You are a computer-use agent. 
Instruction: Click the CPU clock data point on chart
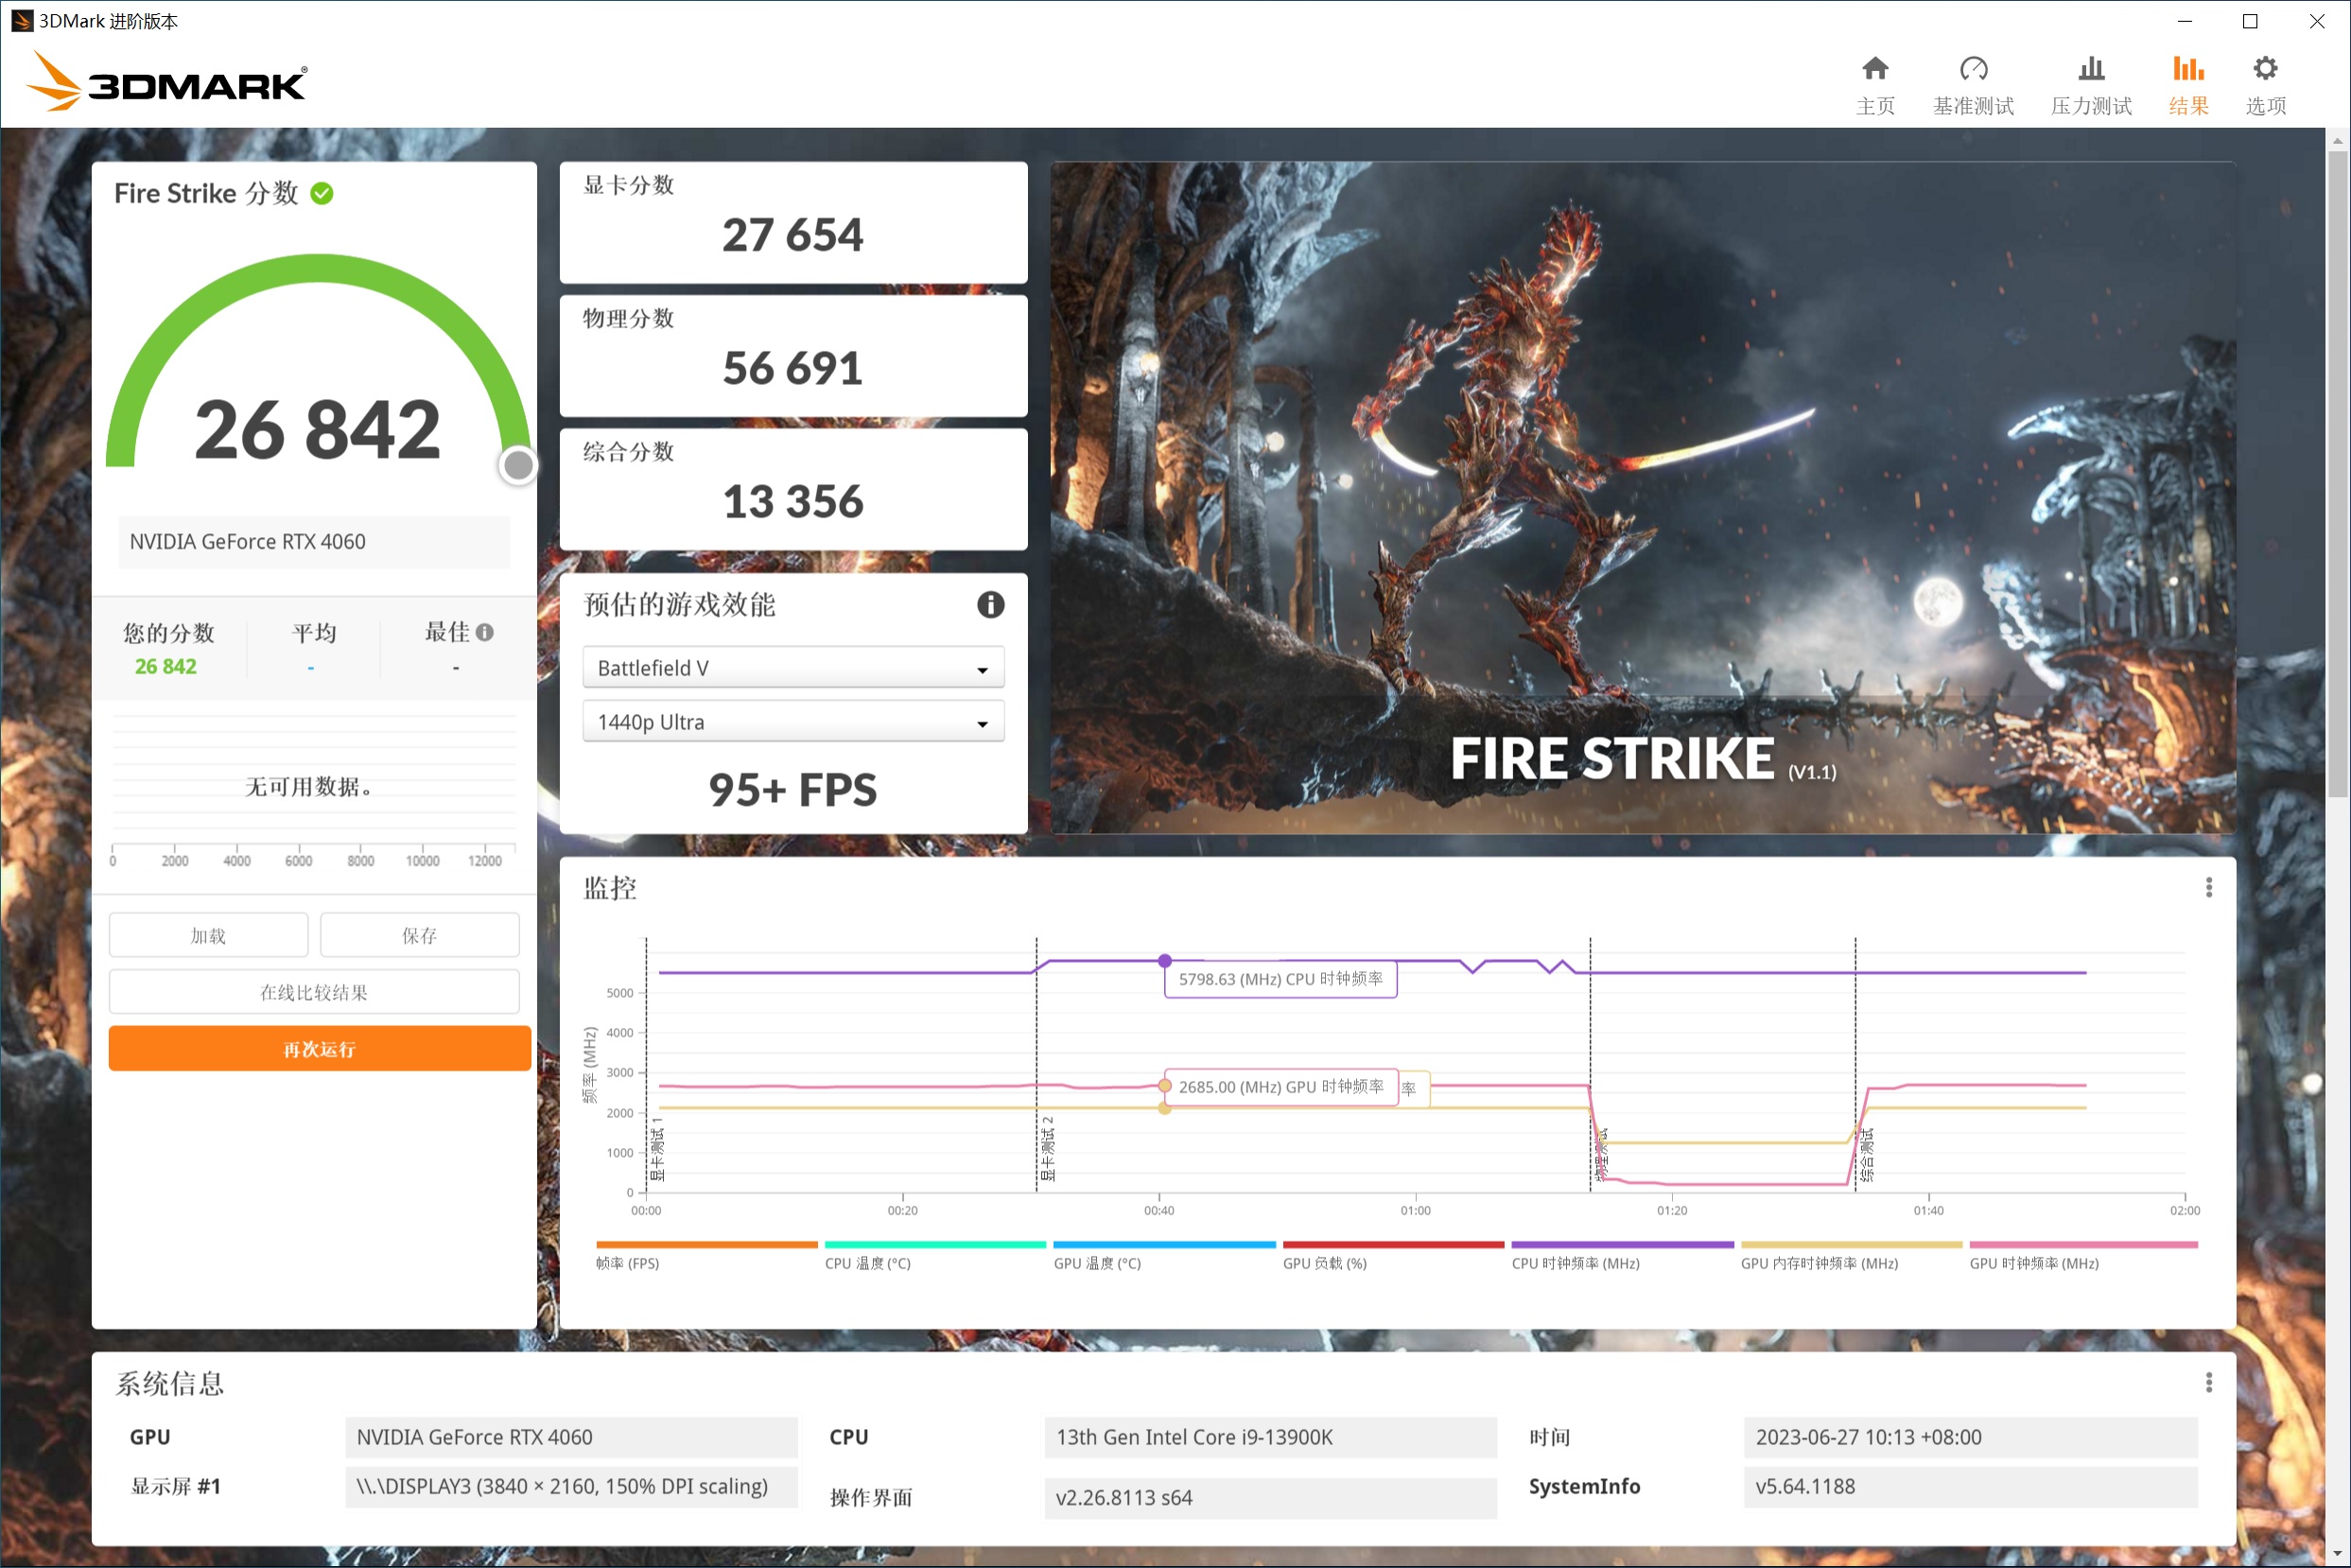[1164, 961]
